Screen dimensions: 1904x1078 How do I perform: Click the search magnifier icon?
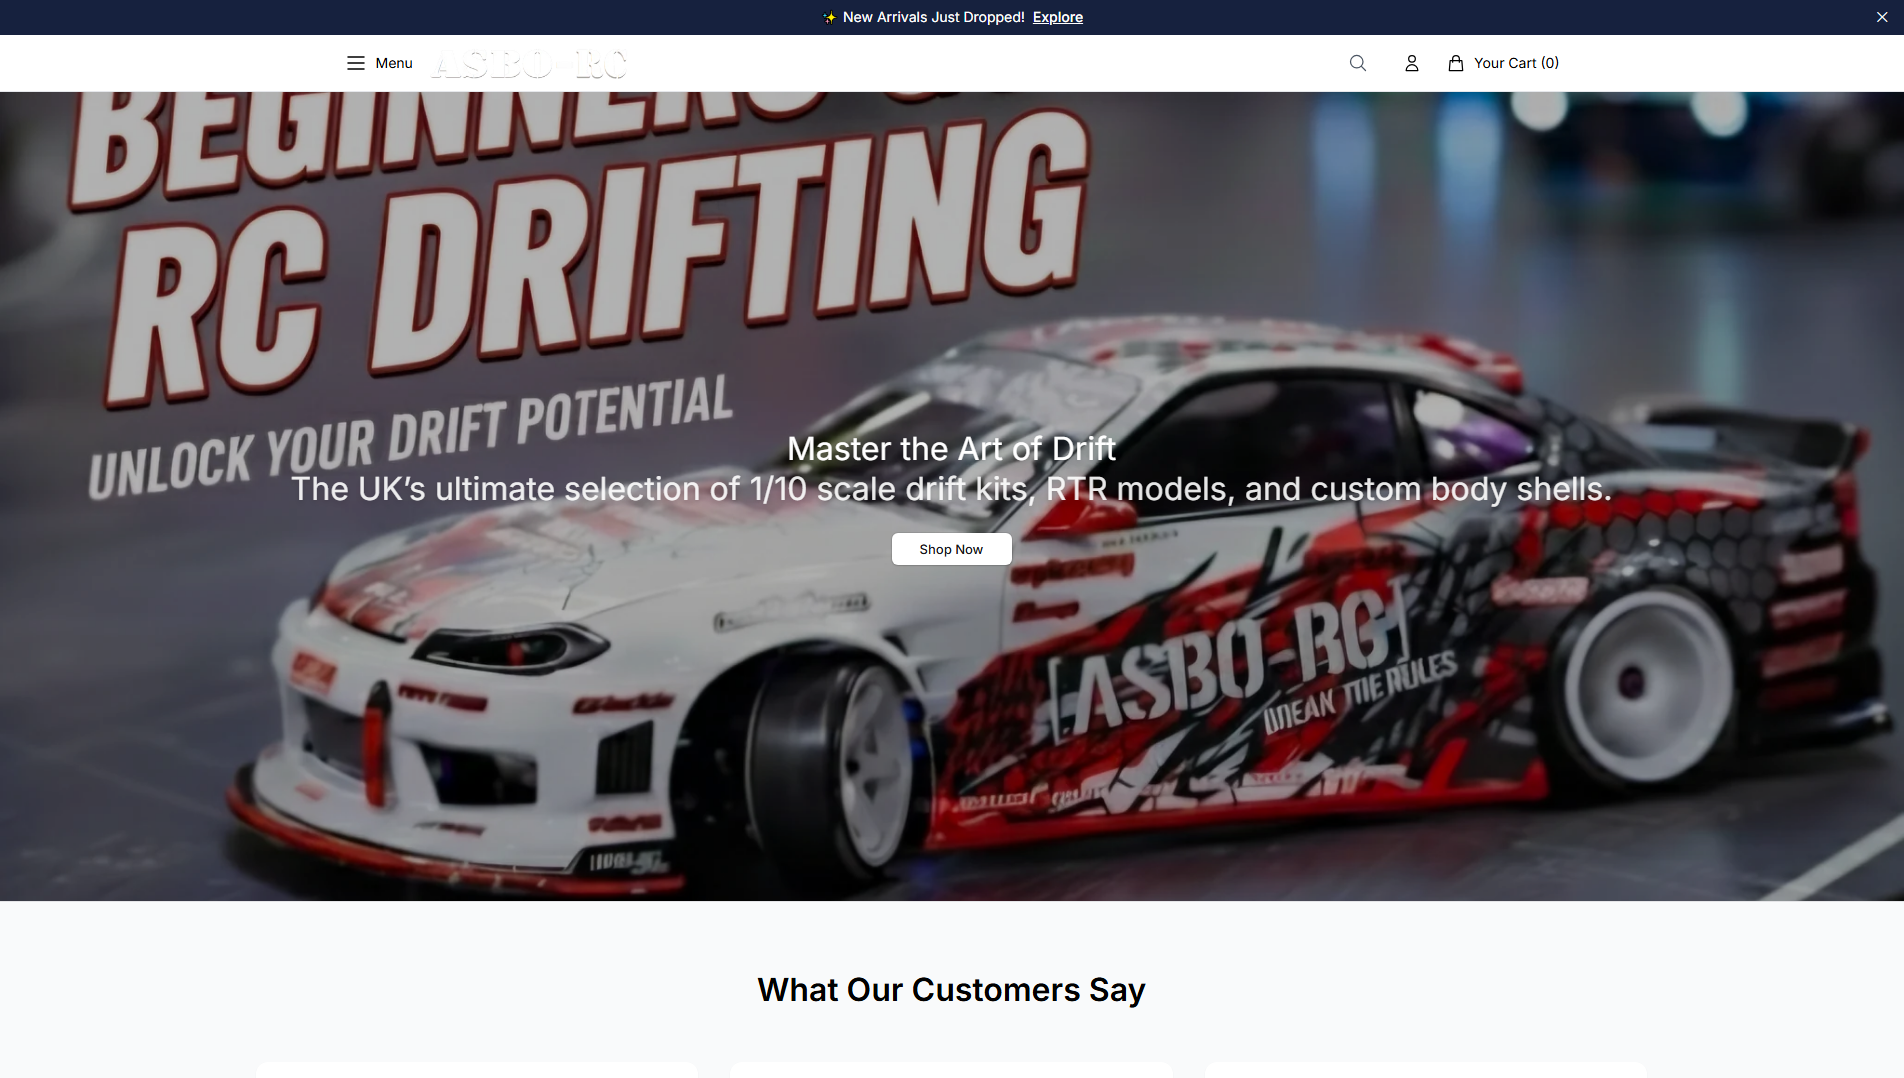pyautogui.click(x=1358, y=63)
